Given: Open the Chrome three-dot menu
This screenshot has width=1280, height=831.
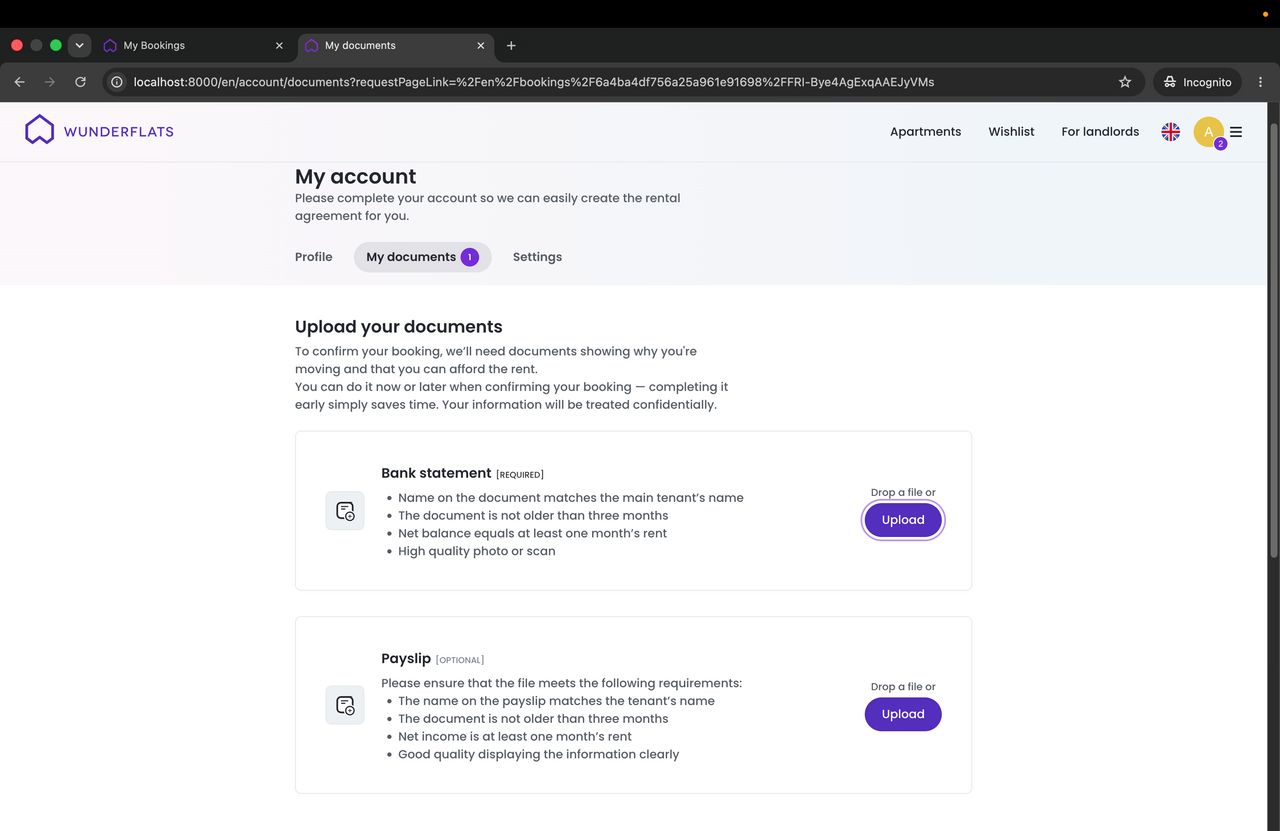Looking at the screenshot, I should point(1260,82).
